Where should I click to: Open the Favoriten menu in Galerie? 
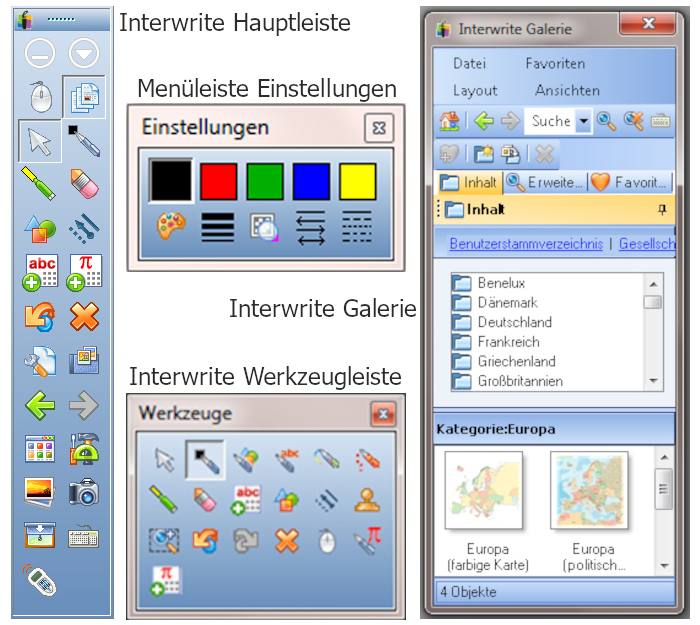(x=555, y=63)
